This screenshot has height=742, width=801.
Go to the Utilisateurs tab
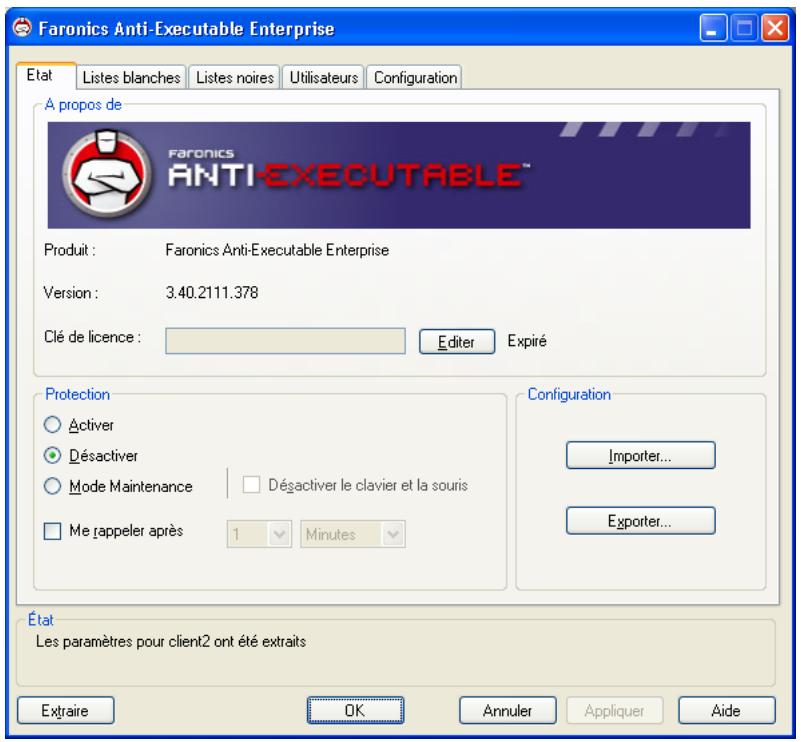click(323, 78)
